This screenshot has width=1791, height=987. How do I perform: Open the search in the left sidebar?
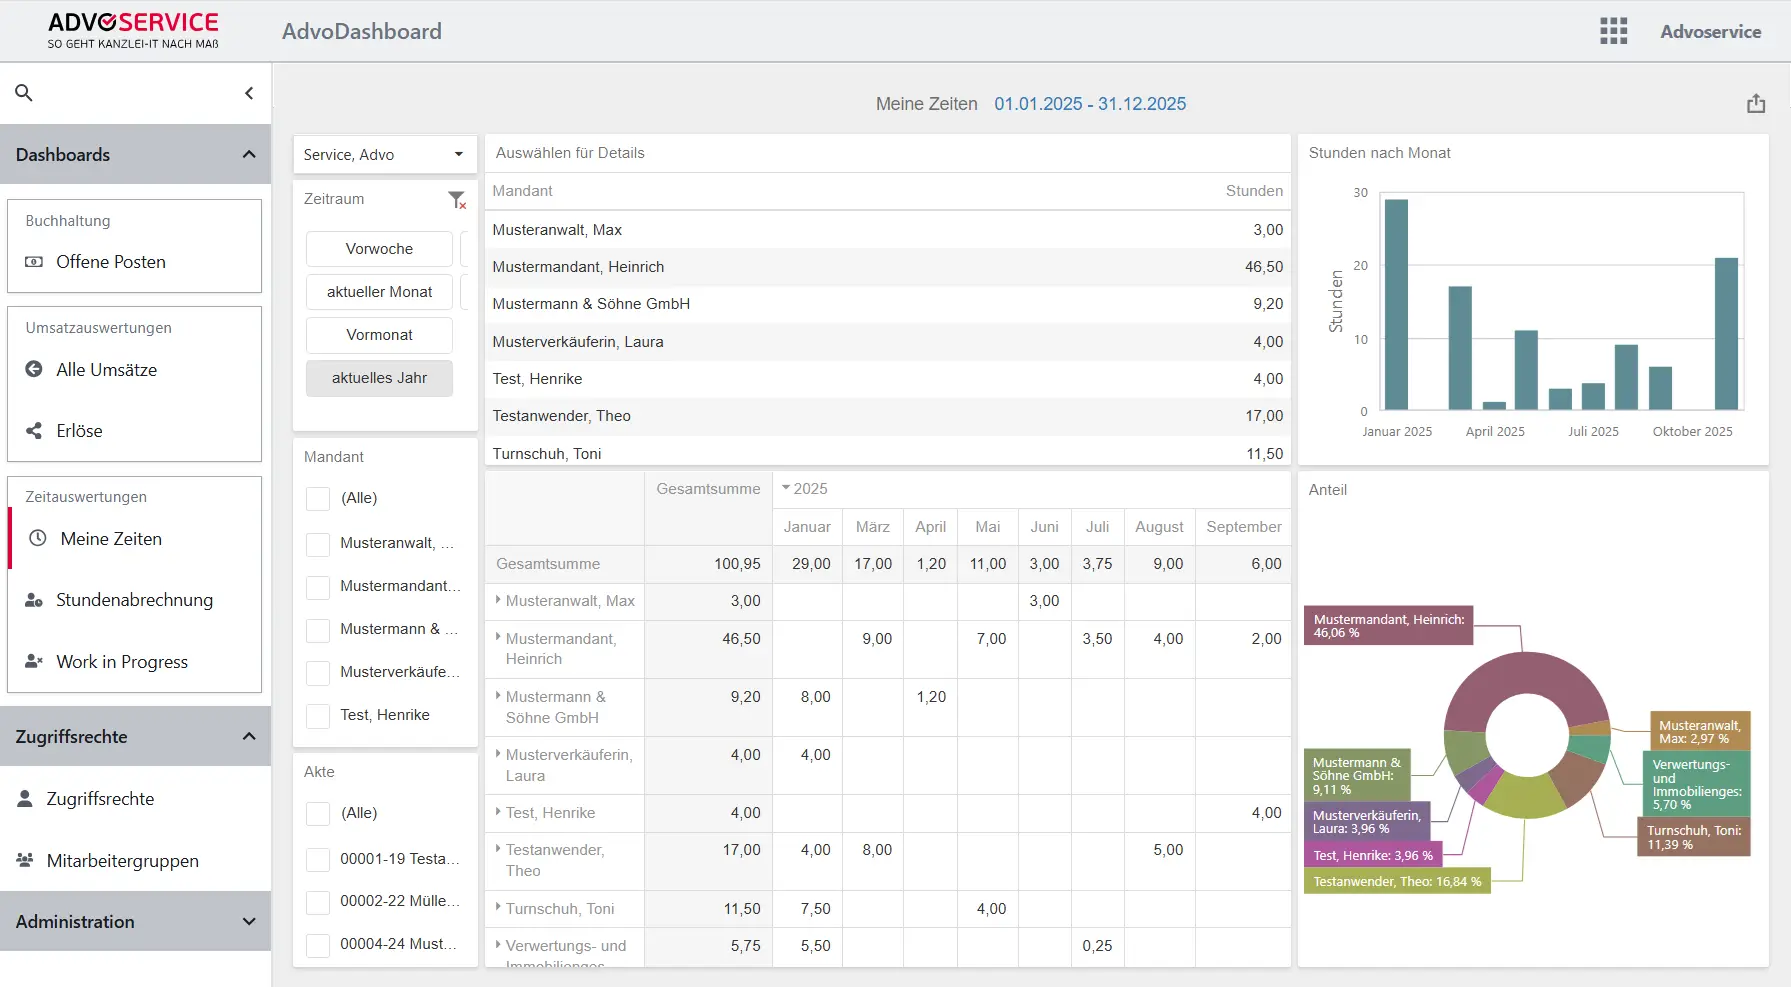coord(24,92)
